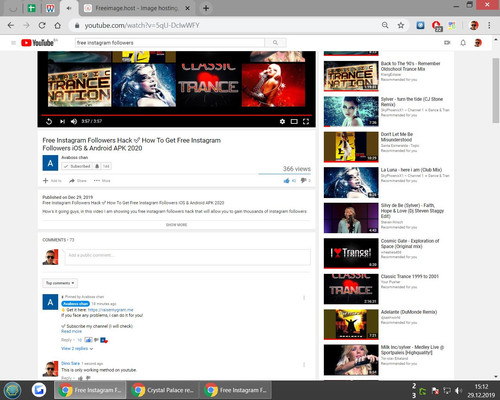Go back in the browser
500x400 pixels.
point(11,25)
